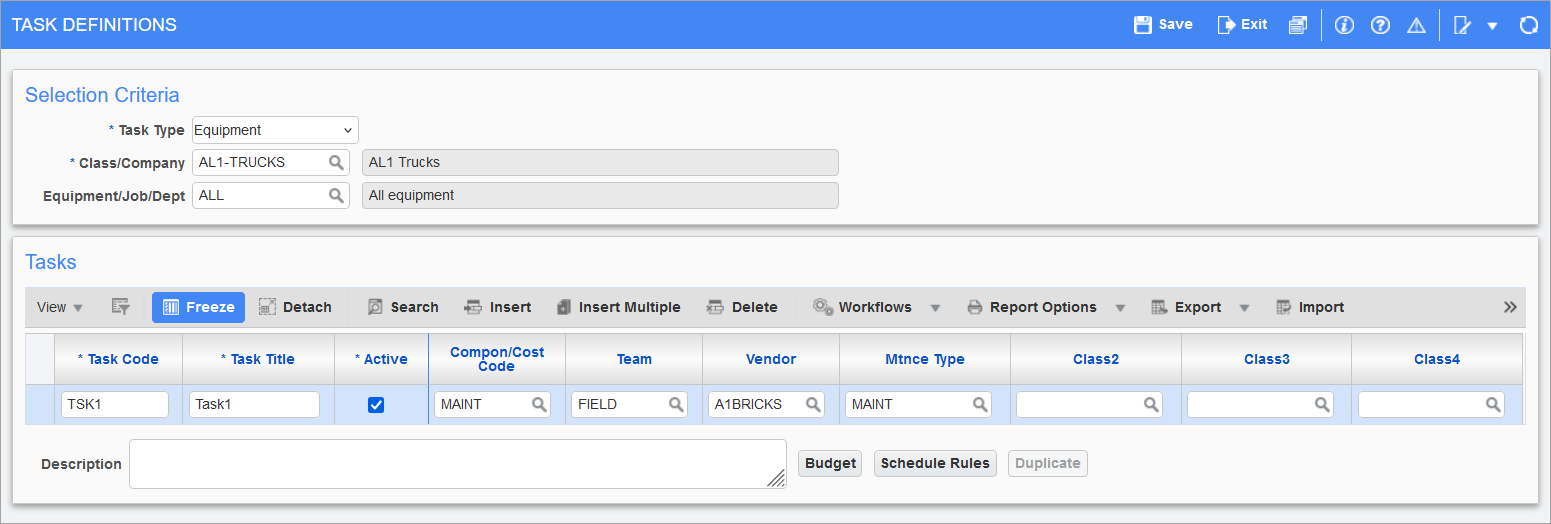This screenshot has height=524, width=1551.
Task: Show more toolbar items via double chevron
Action: (1510, 307)
